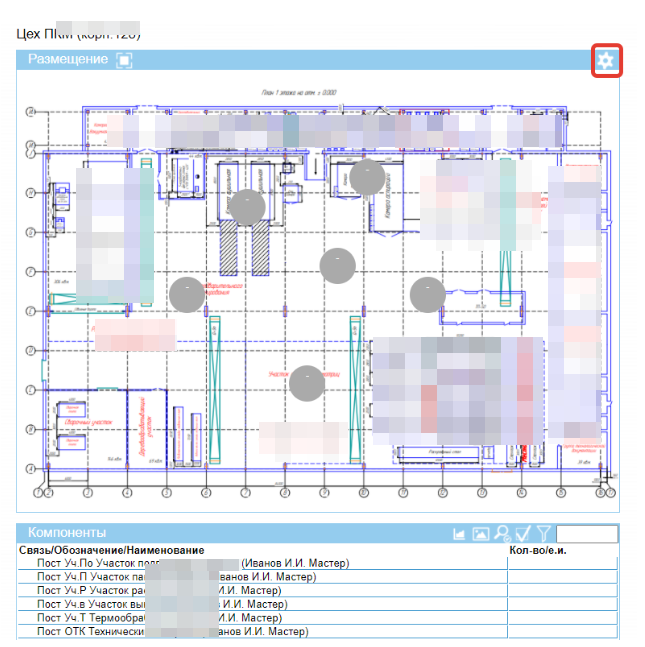Click the checkmark icon in Компоненты toolbar

point(523,534)
